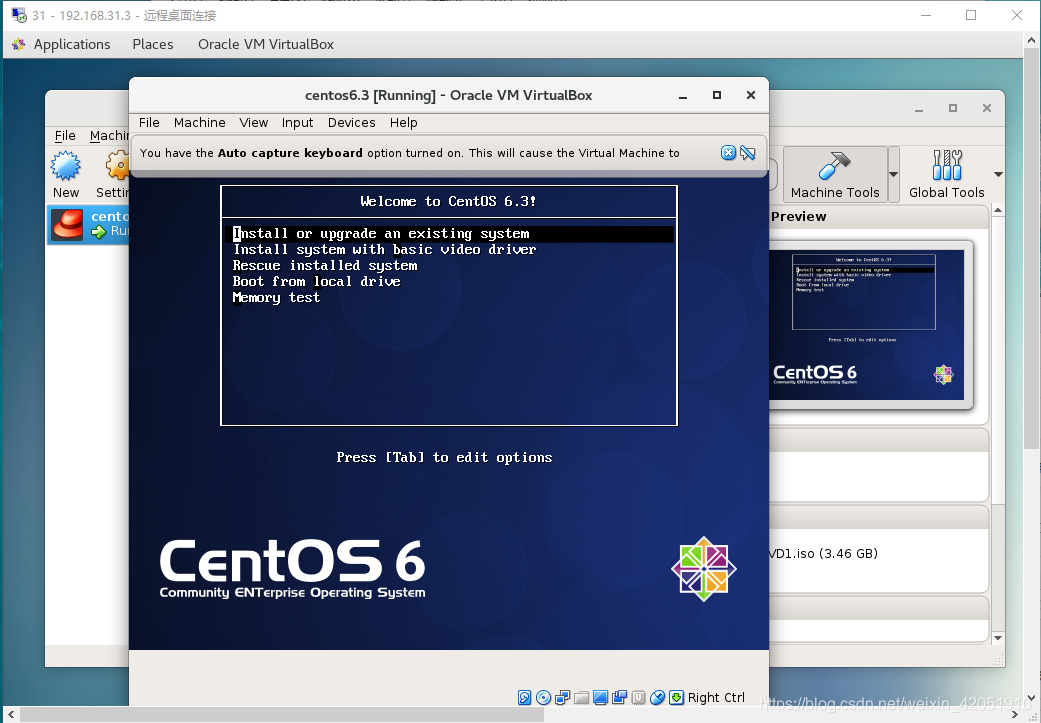The width and height of the screenshot is (1041, 723).
Task: Open Oracle VM VirtualBox app menu in panel
Action: pos(266,44)
